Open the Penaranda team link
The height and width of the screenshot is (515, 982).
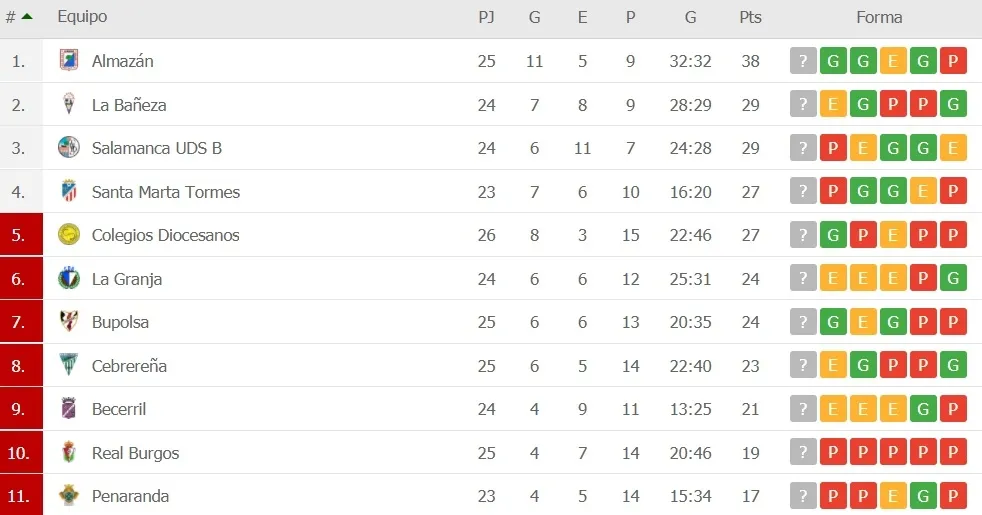[x=130, y=496]
